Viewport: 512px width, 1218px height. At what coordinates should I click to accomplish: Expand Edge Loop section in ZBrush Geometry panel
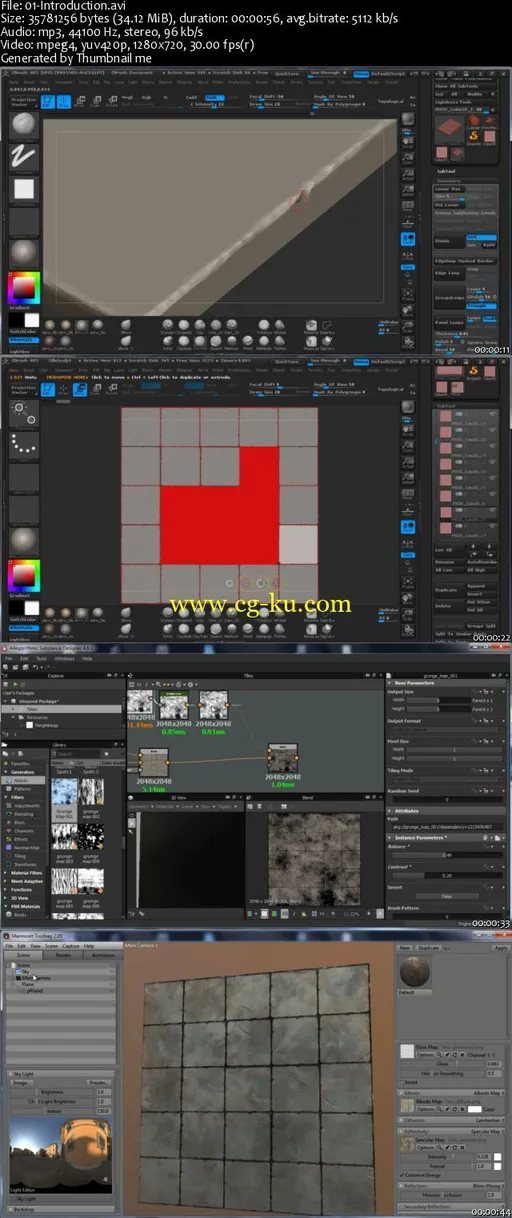pyautogui.click(x=449, y=273)
